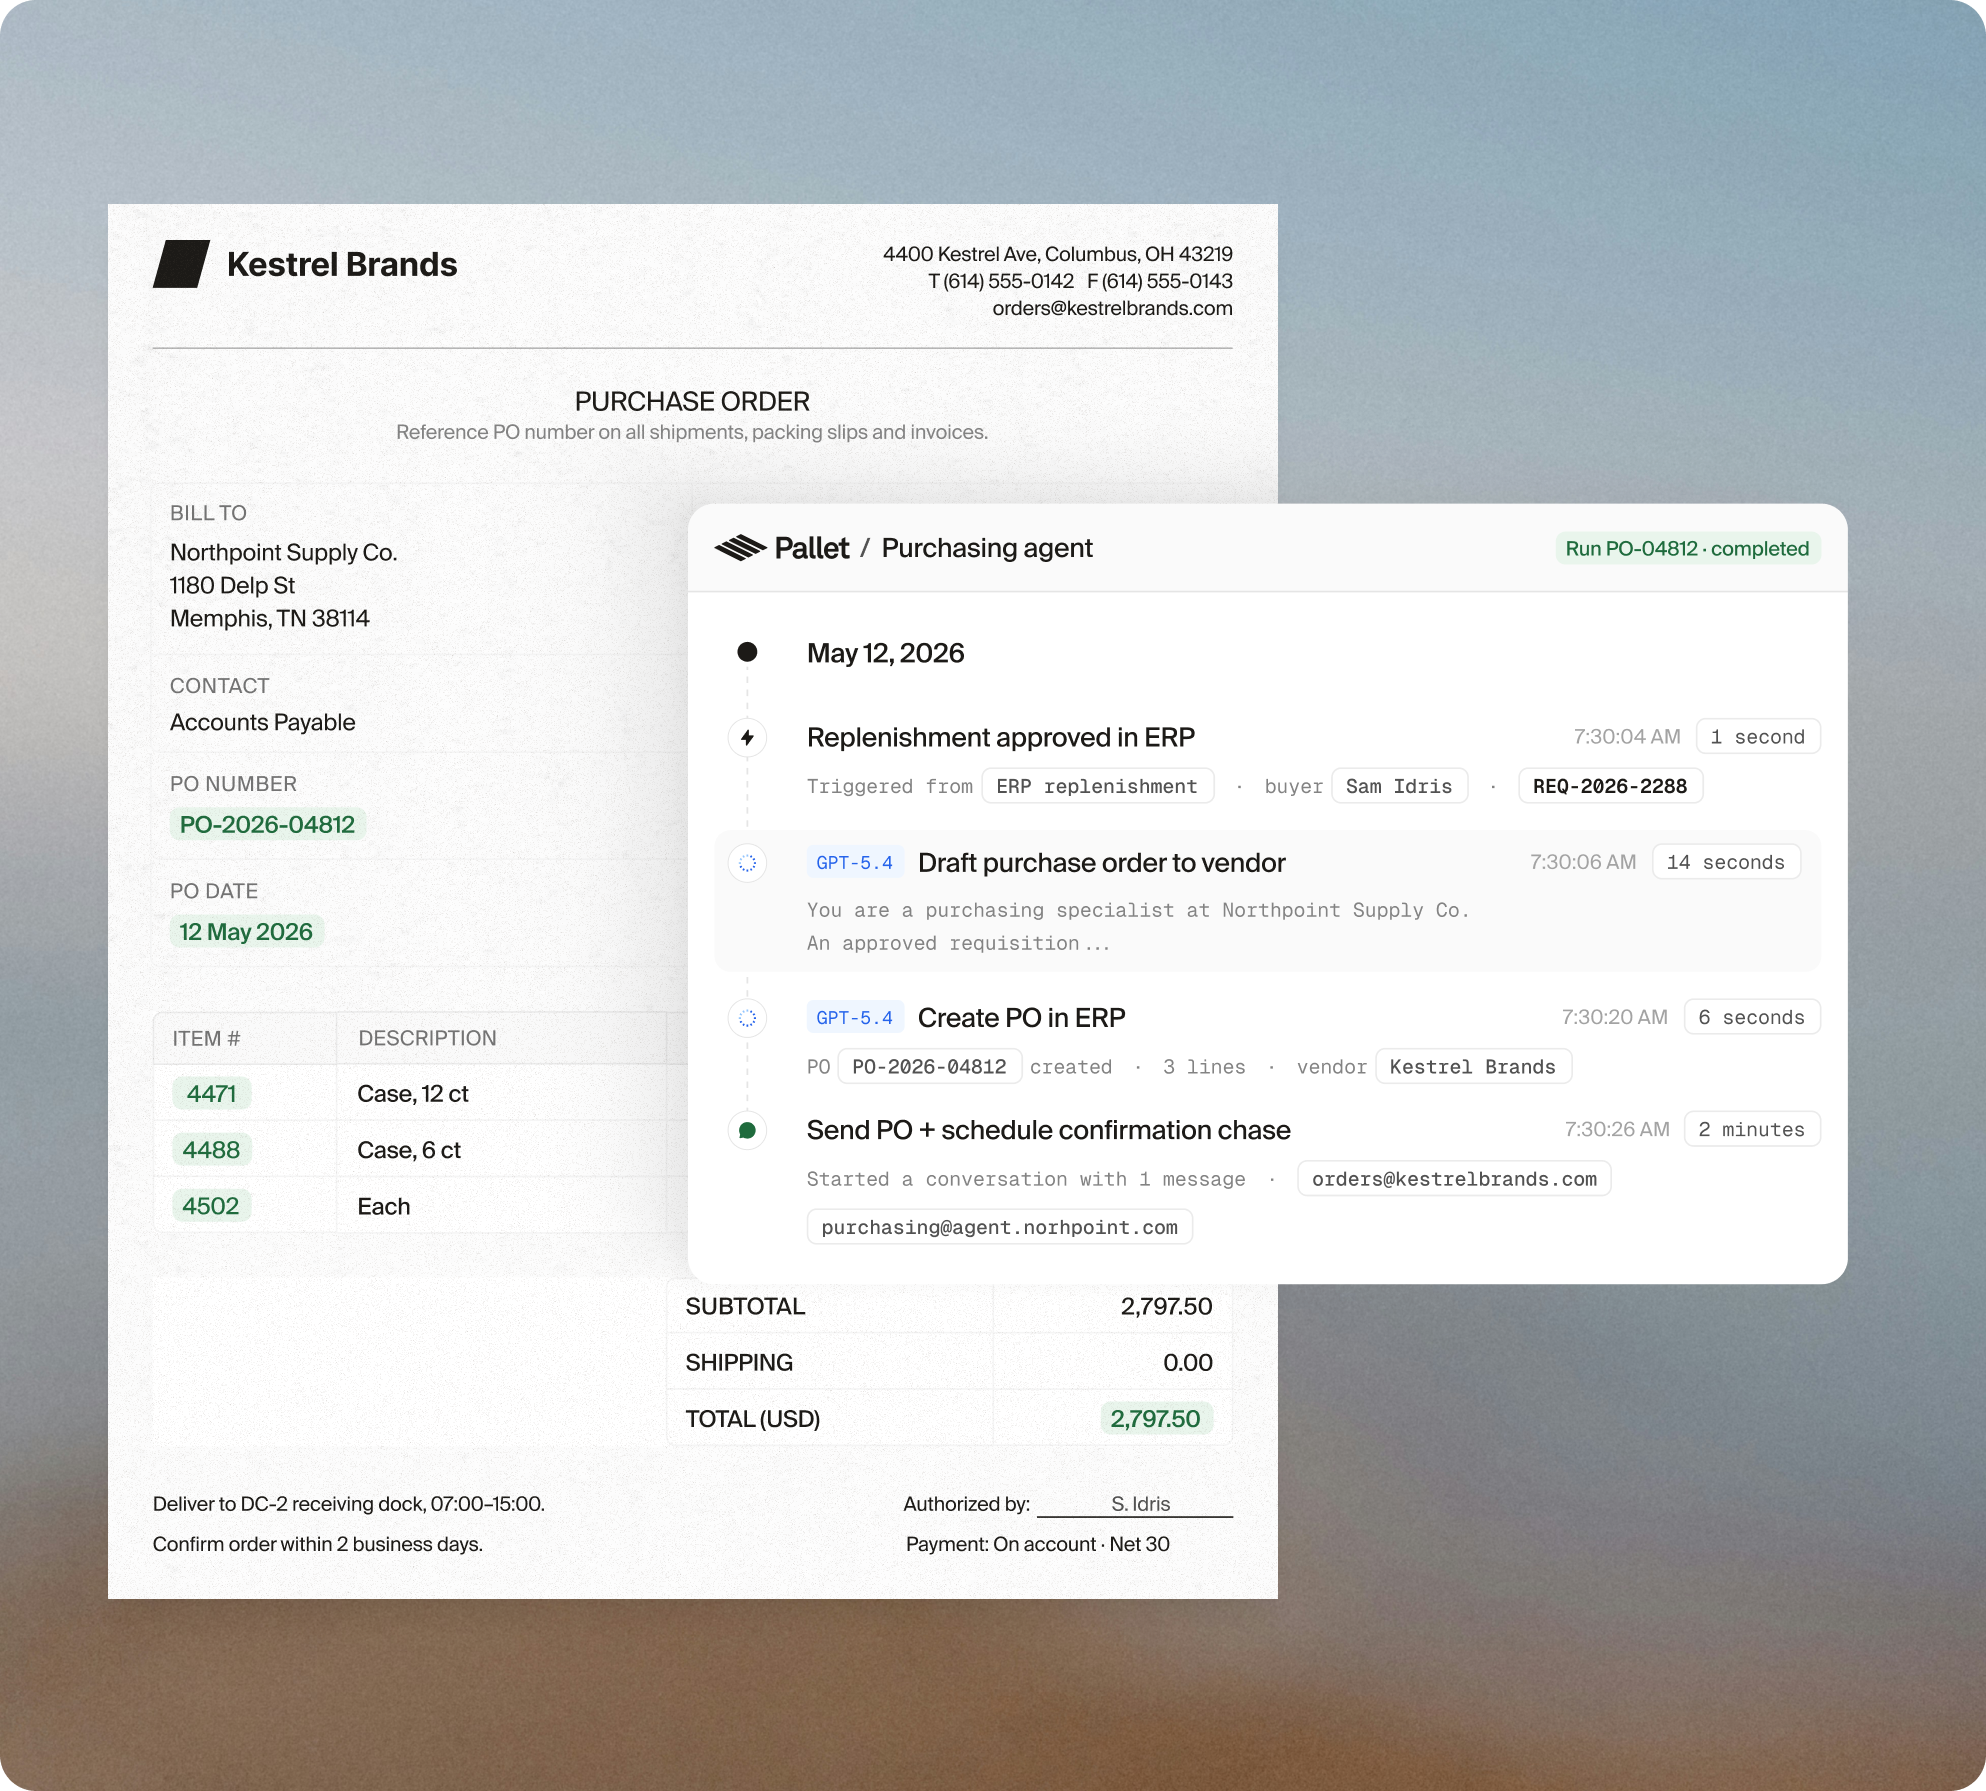
Task: Click the Kestrel Brands vendor chip
Action: [1473, 1067]
